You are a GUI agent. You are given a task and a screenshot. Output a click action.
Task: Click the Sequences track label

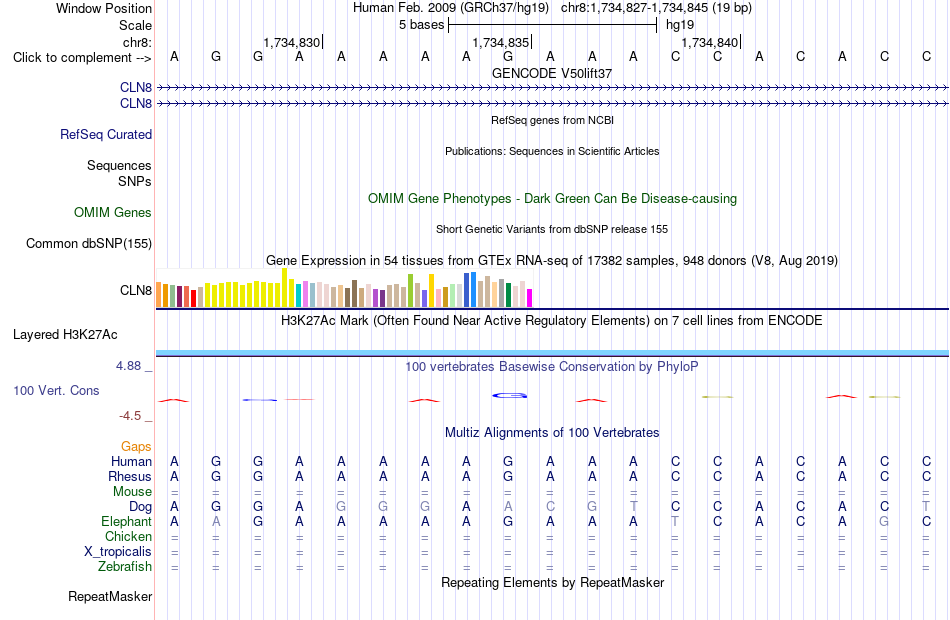pos(119,165)
